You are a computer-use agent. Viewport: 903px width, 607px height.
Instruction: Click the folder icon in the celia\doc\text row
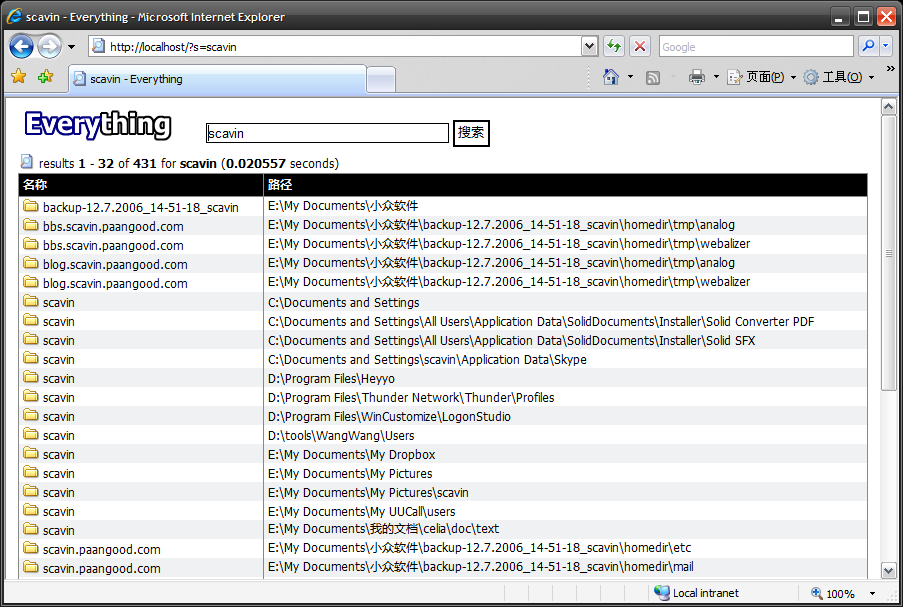tap(31, 529)
